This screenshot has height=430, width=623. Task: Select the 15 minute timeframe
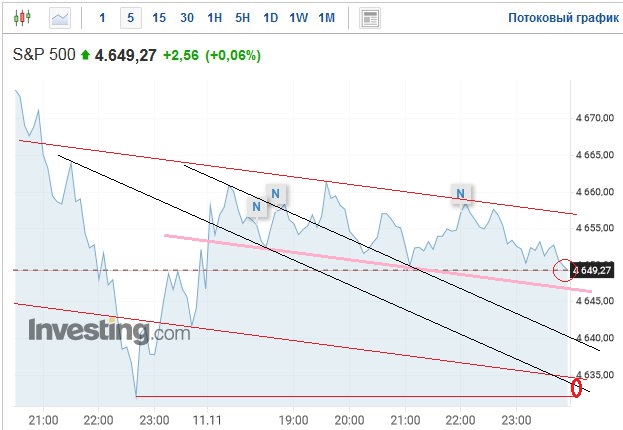click(159, 18)
